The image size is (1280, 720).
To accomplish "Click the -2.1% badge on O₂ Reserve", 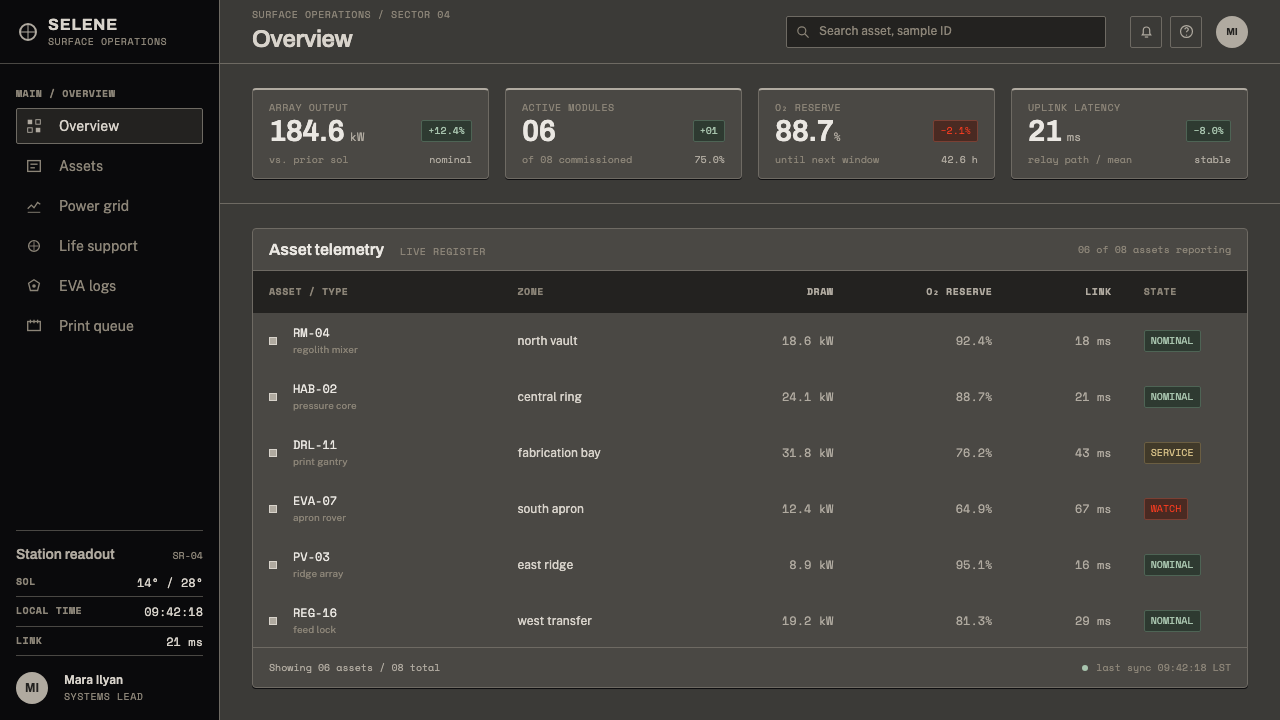I will tap(955, 131).
